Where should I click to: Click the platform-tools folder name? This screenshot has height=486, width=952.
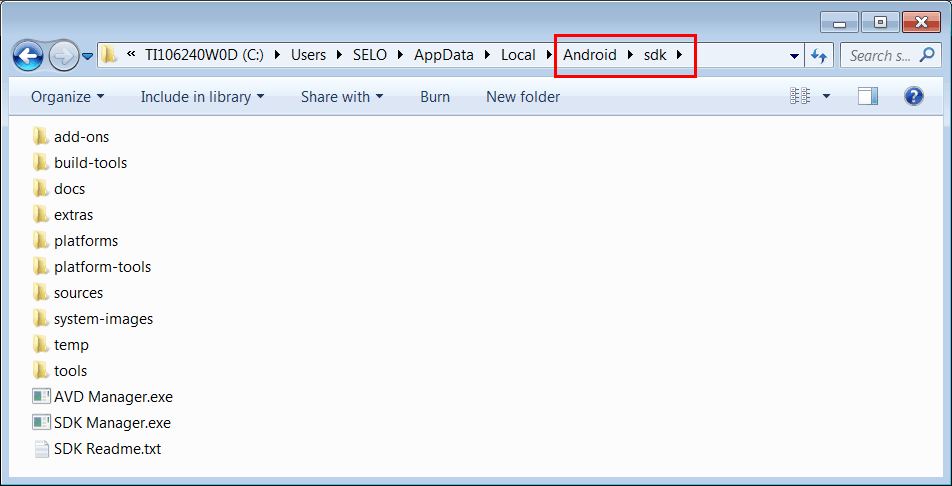coord(103,267)
